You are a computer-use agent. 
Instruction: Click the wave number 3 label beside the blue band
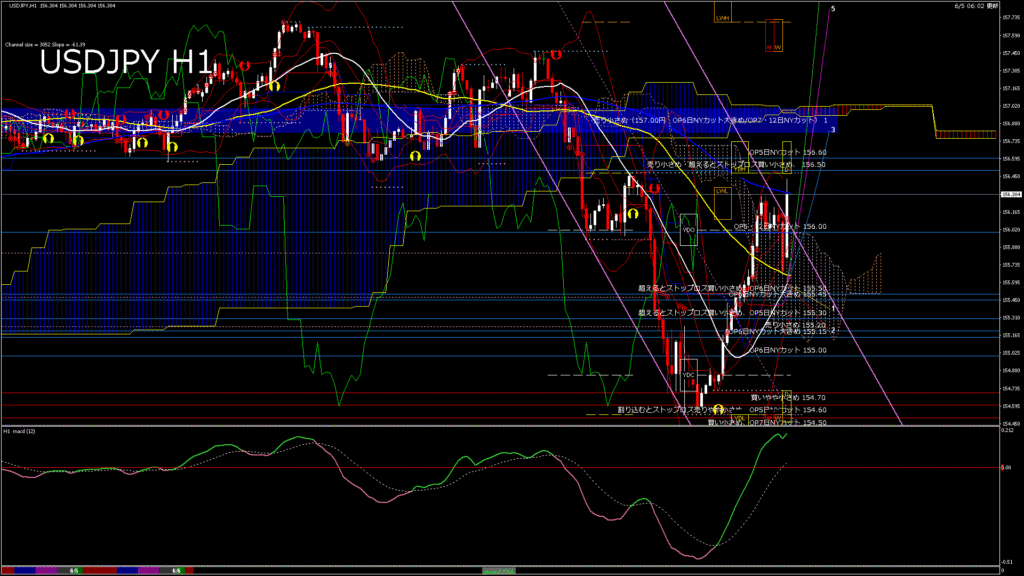tap(833, 130)
